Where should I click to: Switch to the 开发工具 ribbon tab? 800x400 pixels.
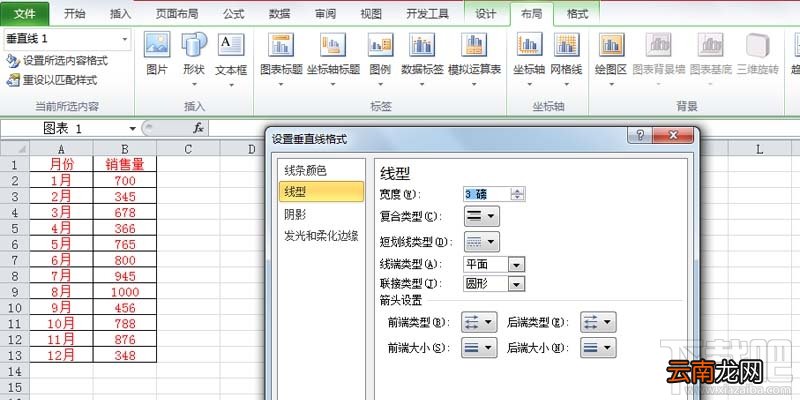pyautogui.click(x=428, y=14)
